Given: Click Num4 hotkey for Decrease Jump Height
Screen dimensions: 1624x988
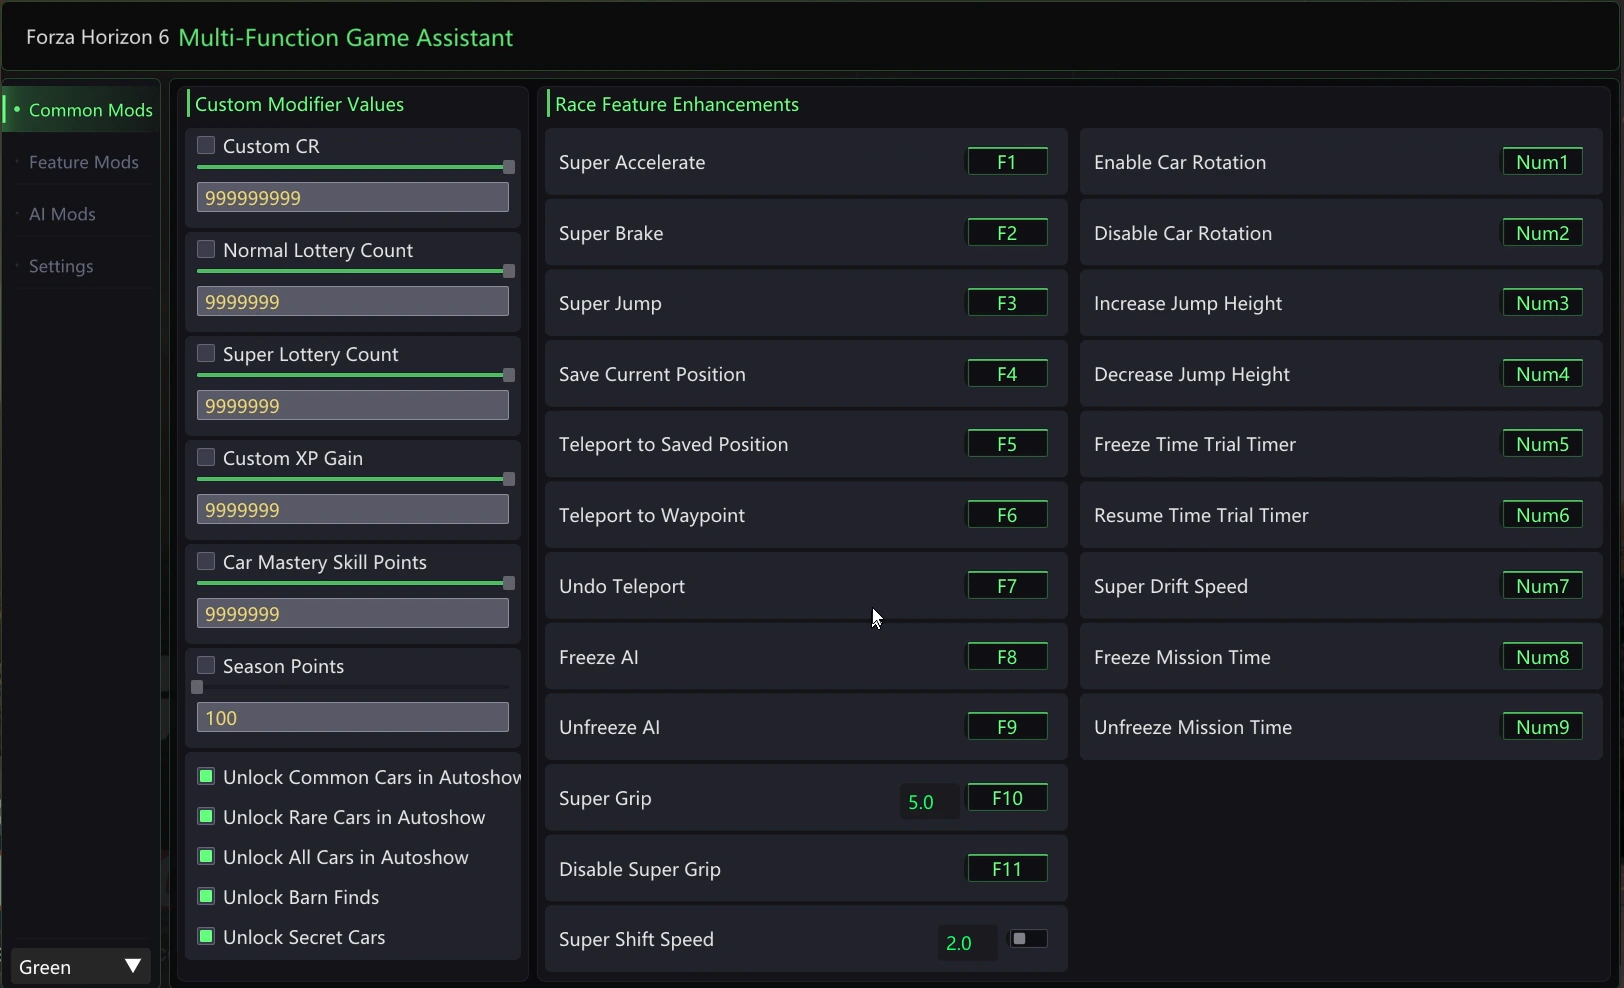Looking at the screenshot, I should [1542, 374].
